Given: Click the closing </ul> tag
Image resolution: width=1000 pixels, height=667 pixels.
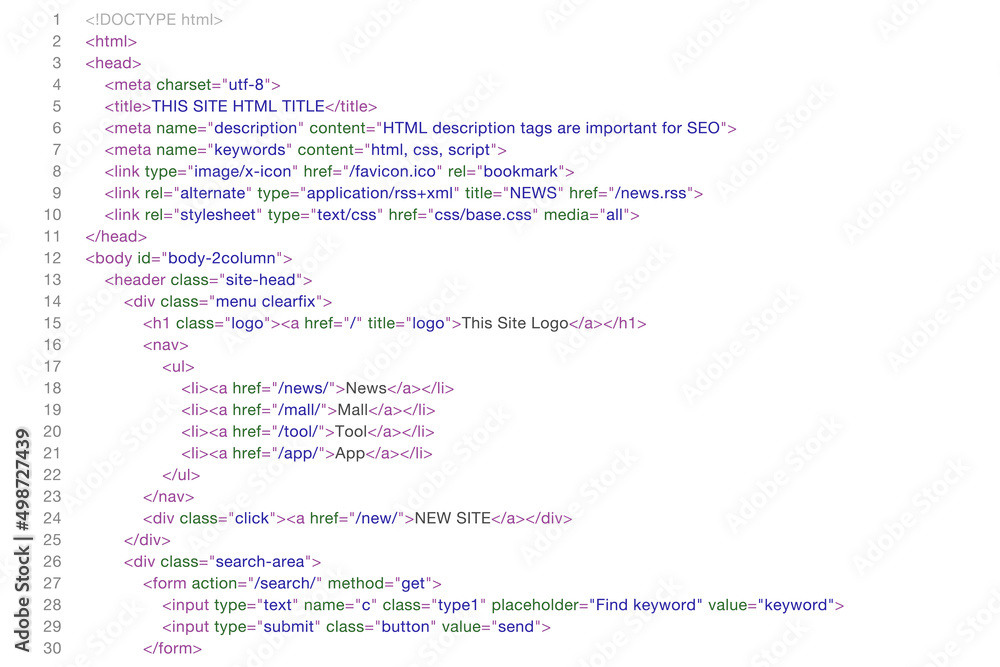Looking at the screenshot, I should pyautogui.click(x=181, y=475).
